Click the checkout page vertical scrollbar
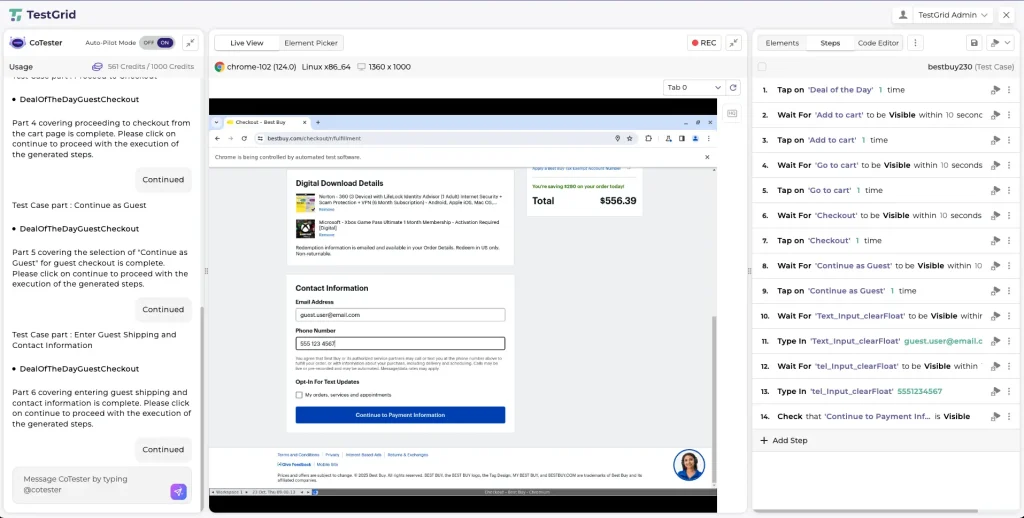The height and width of the screenshot is (518, 1024). pyautogui.click(x=712, y=398)
